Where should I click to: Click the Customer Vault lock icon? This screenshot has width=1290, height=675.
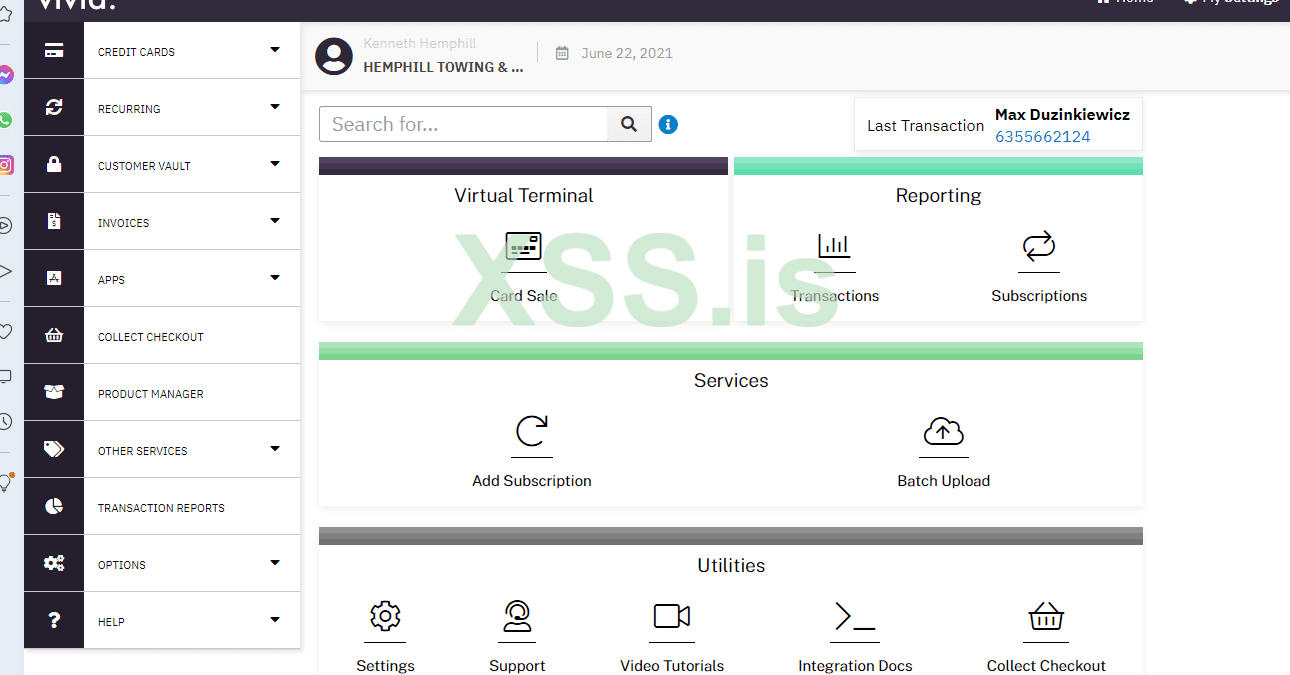[x=54, y=165]
